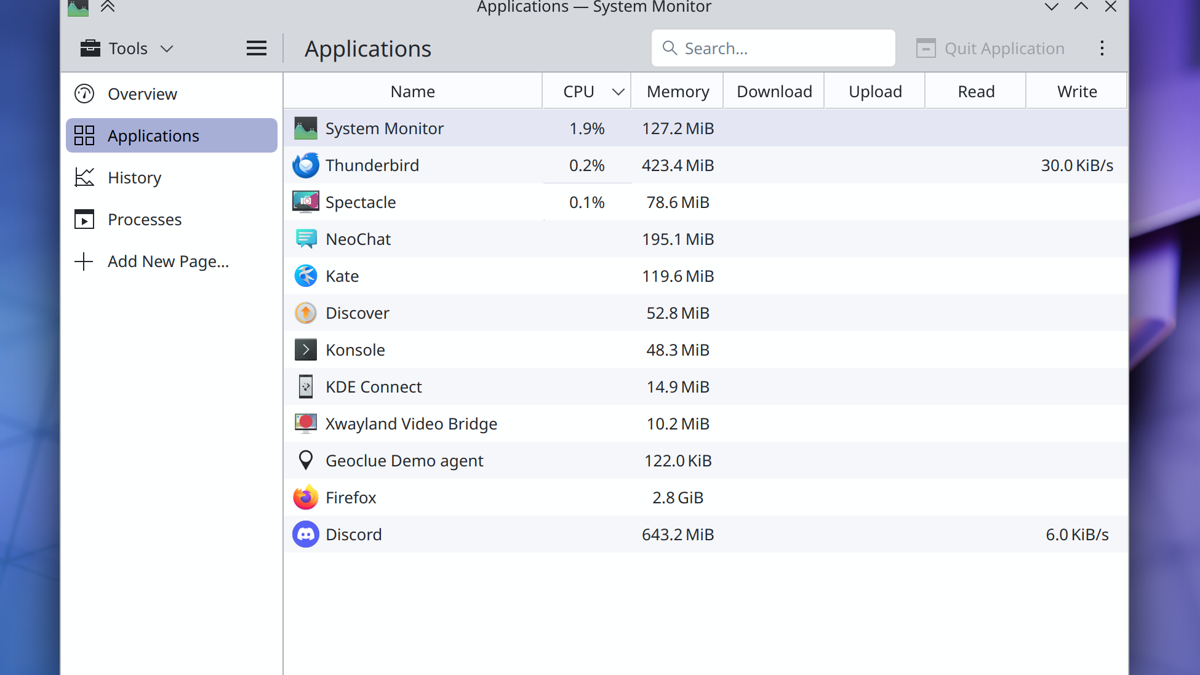Click the Overview gauge icon in sidebar
The width and height of the screenshot is (1200, 675).
click(x=84, y=94)
